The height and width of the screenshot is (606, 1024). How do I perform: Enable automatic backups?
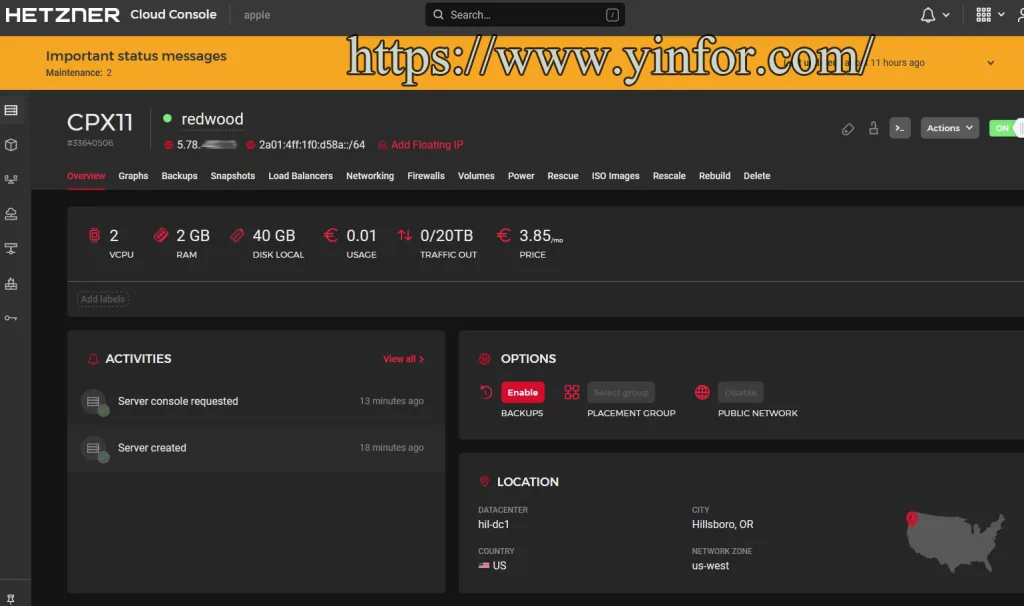click(x=522, y=392)
